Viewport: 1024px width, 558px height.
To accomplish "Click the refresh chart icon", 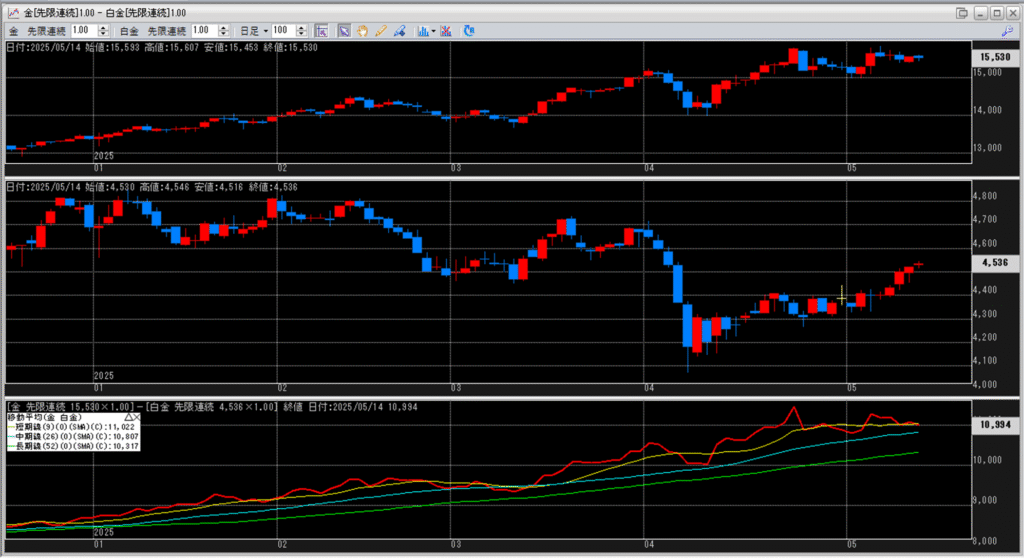I will 469,31.
